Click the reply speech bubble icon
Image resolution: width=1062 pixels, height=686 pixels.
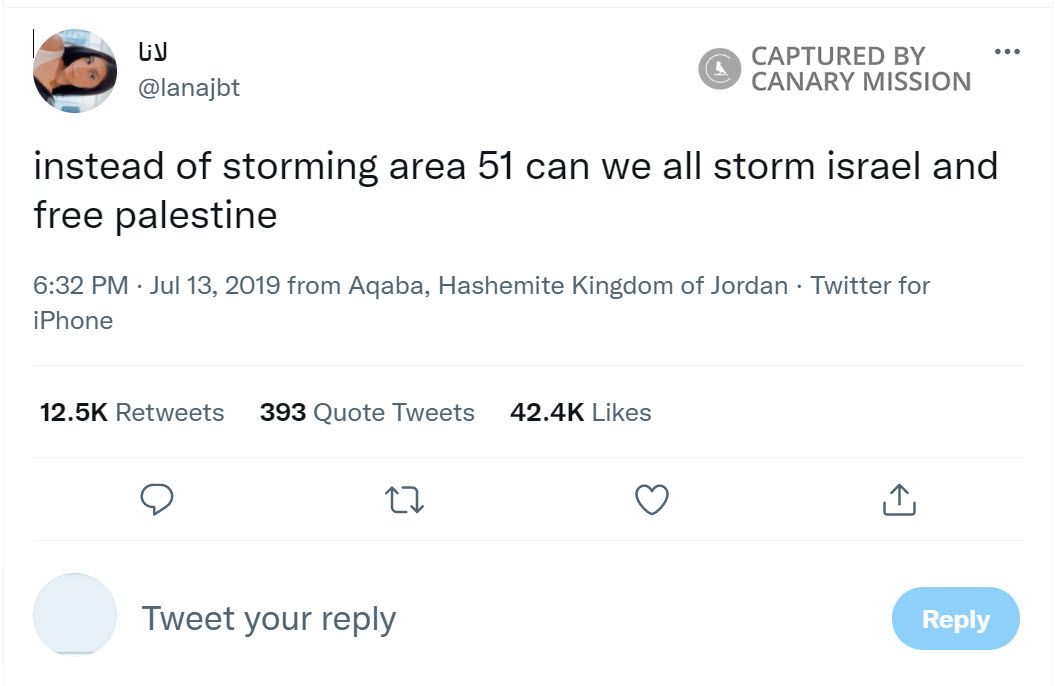[x=157, y=499]
